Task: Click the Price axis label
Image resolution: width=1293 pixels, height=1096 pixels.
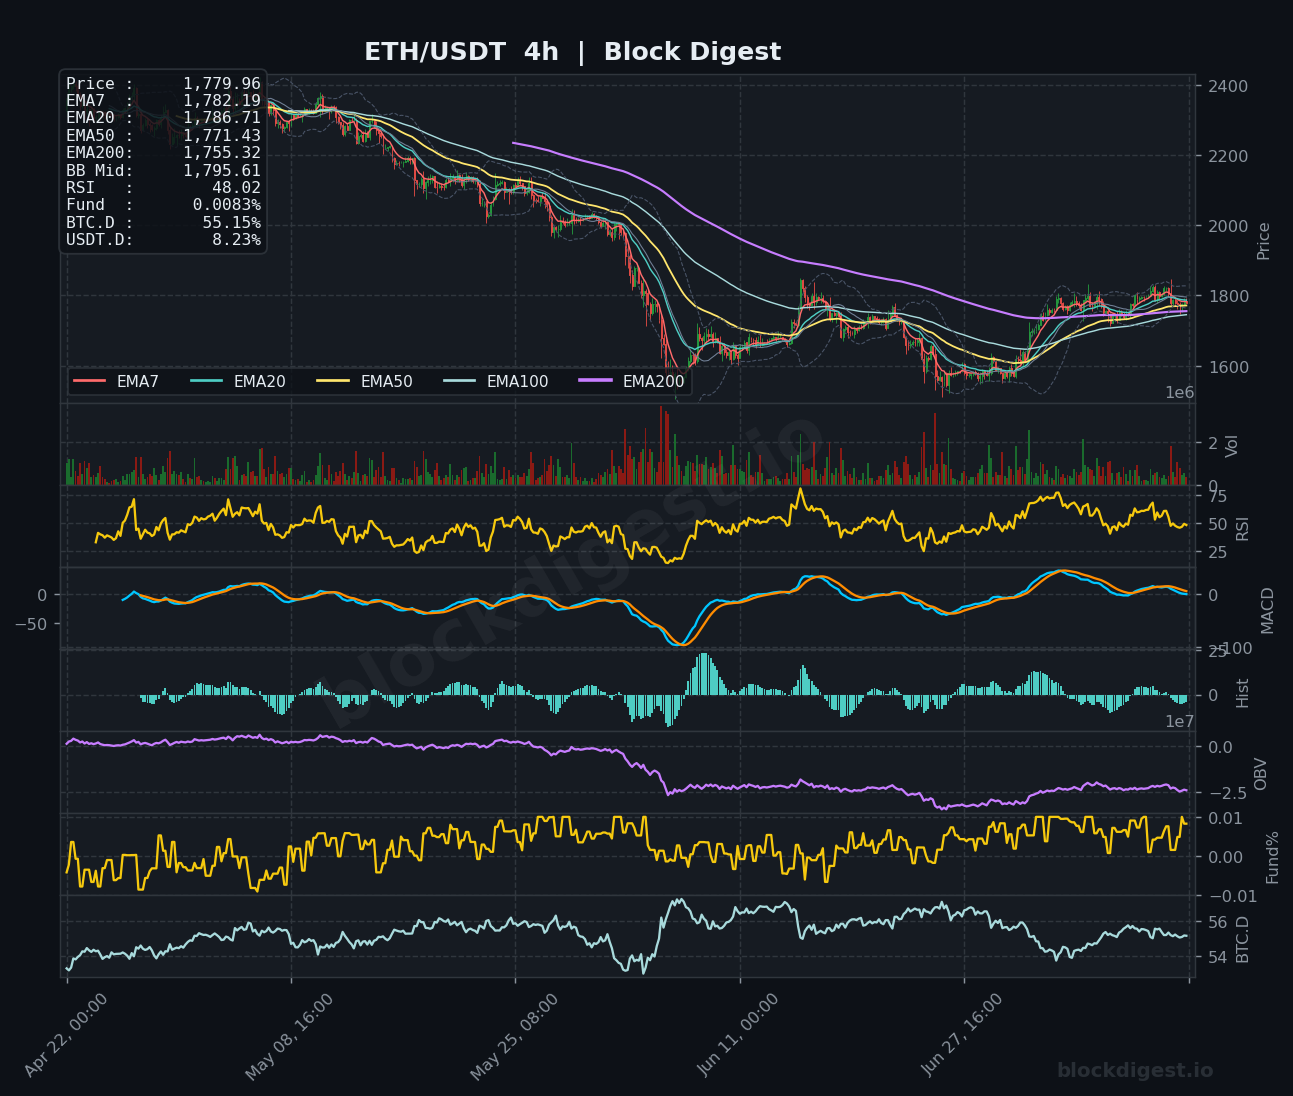Action: (x=1264, y=241)
